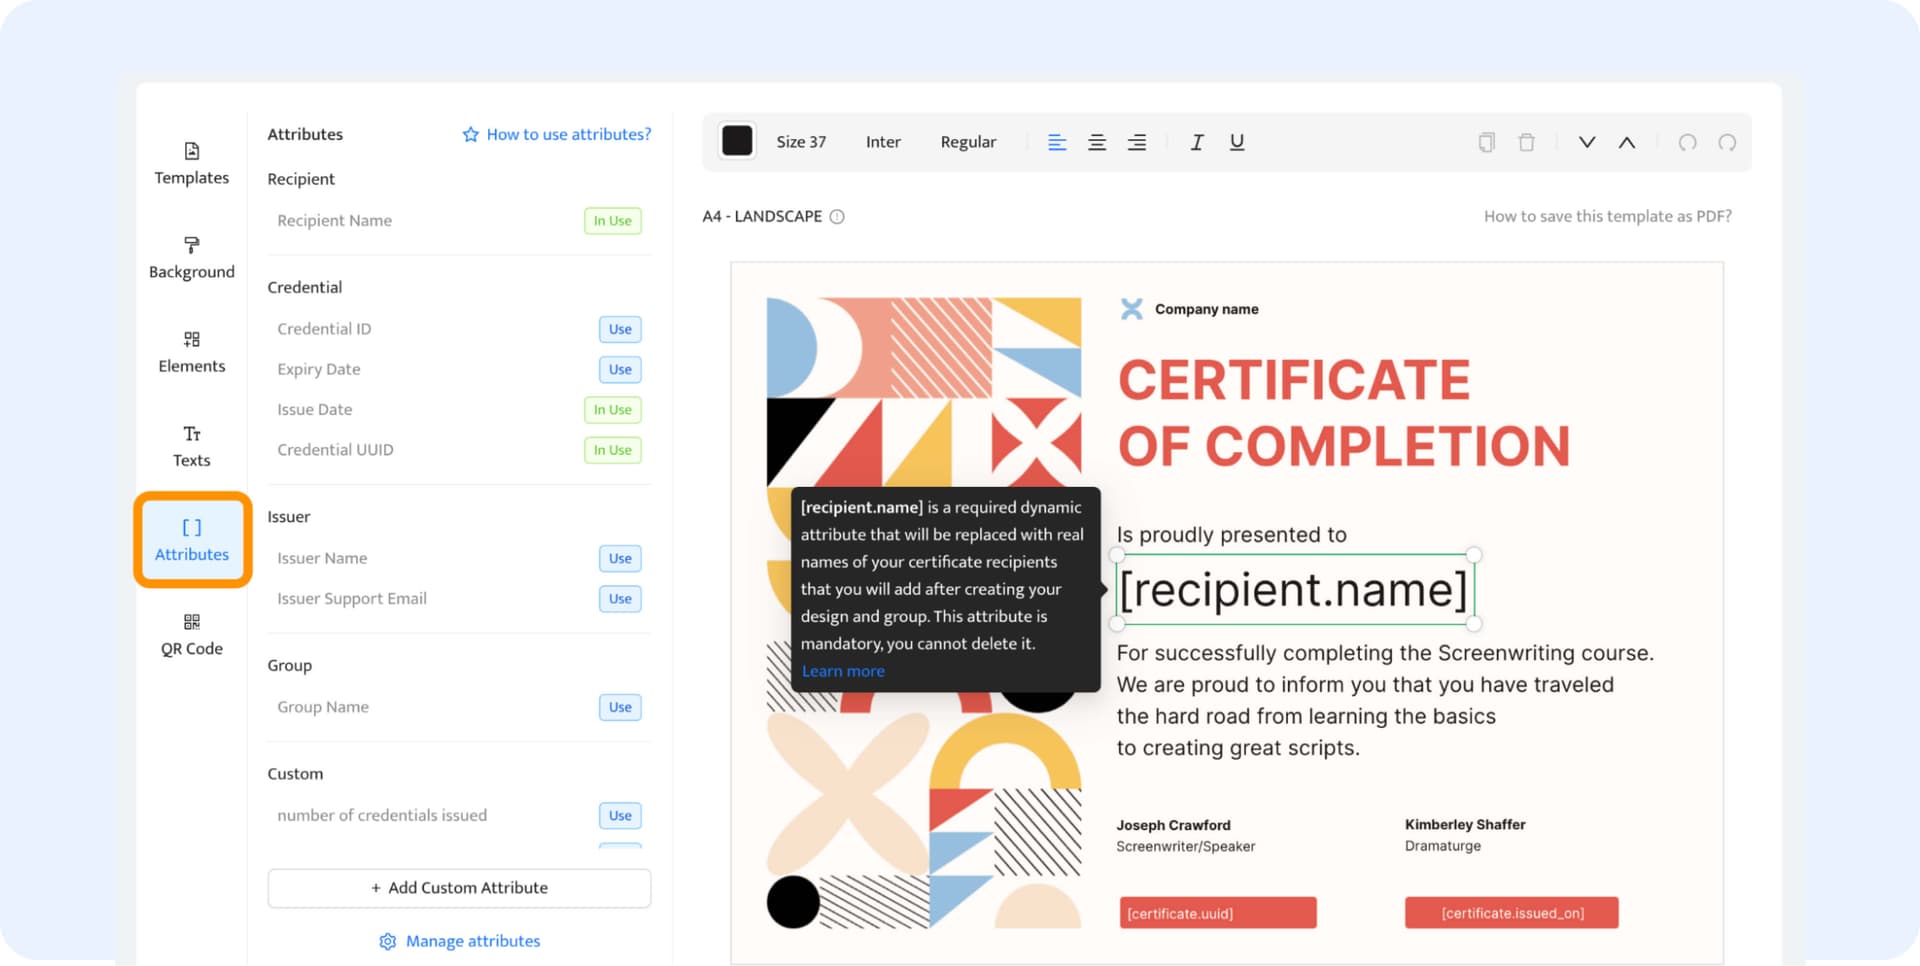The image size is (1920, 966).
Task: Open the Size 37 font size dropdown
Action: 801,142
